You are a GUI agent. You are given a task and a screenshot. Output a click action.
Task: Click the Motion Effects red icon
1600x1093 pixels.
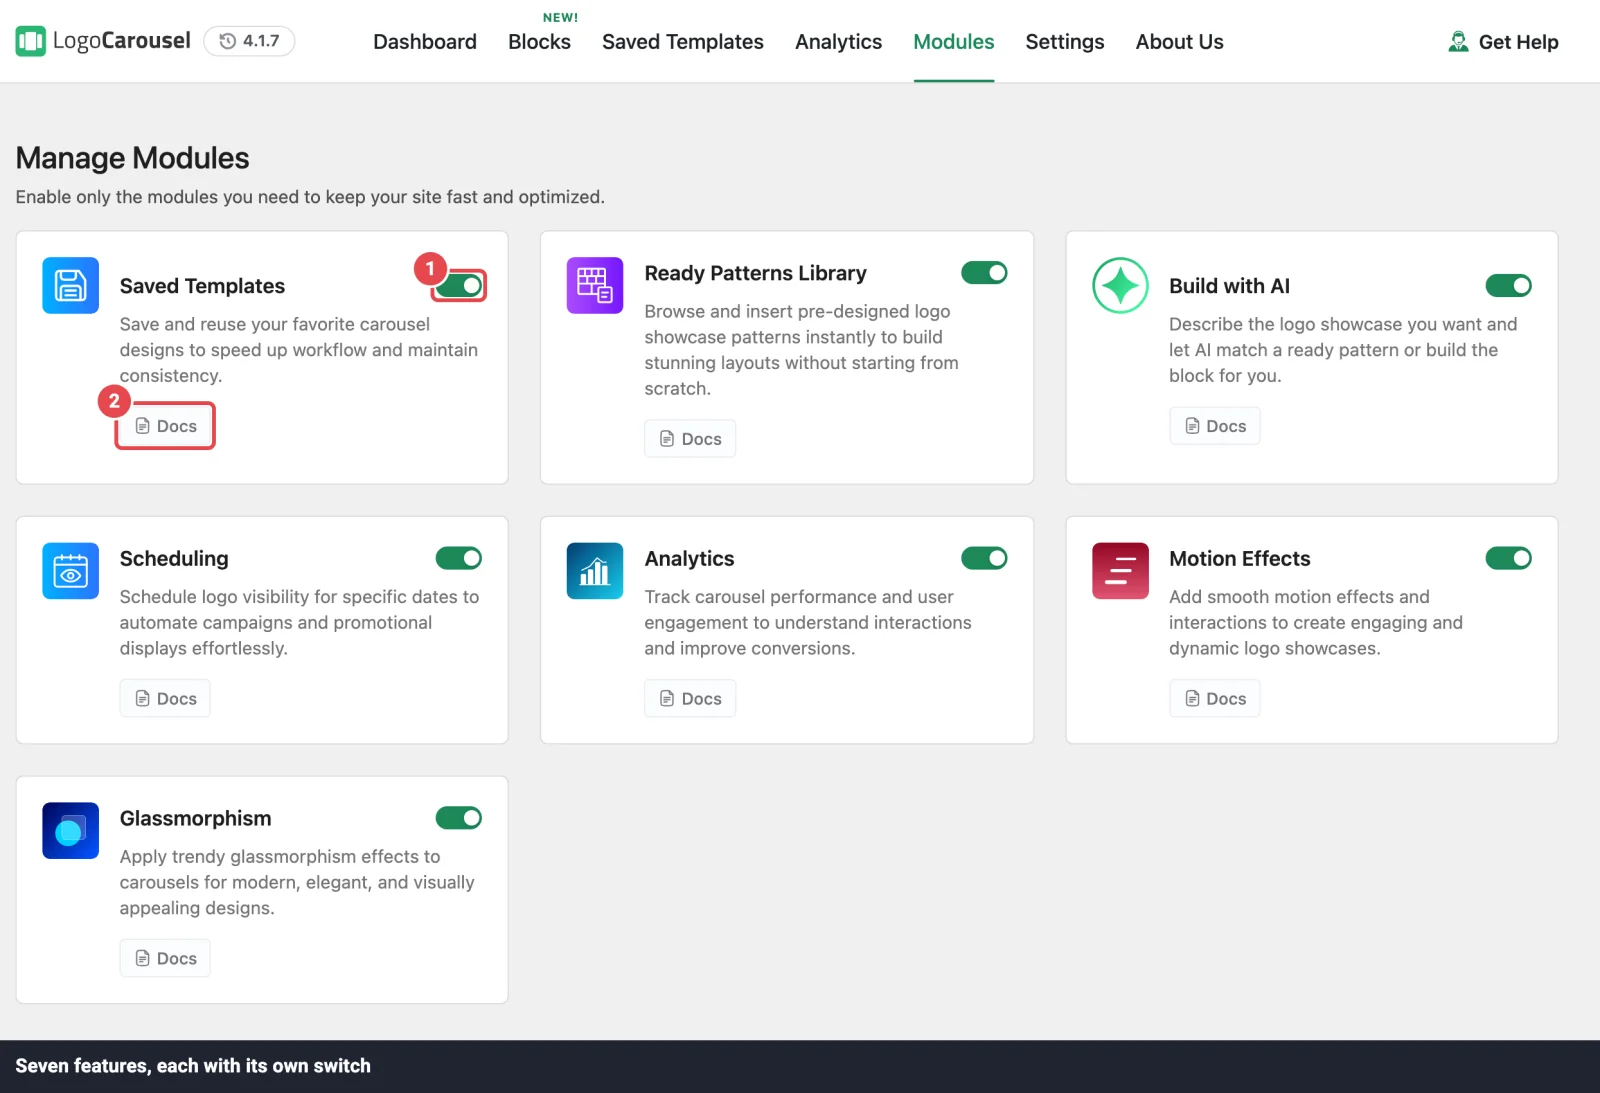click(1120, 571)
